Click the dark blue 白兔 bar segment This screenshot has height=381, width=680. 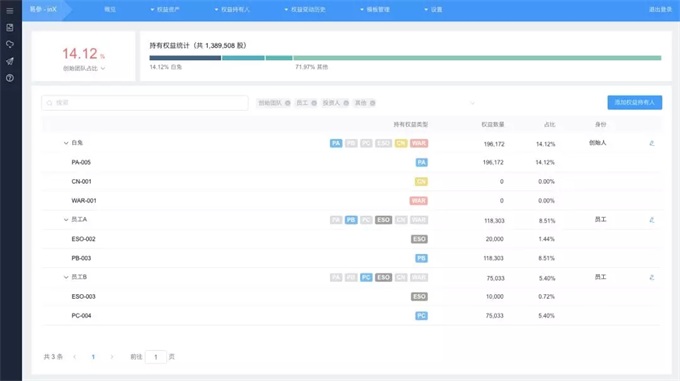click(x=185, y=58)
